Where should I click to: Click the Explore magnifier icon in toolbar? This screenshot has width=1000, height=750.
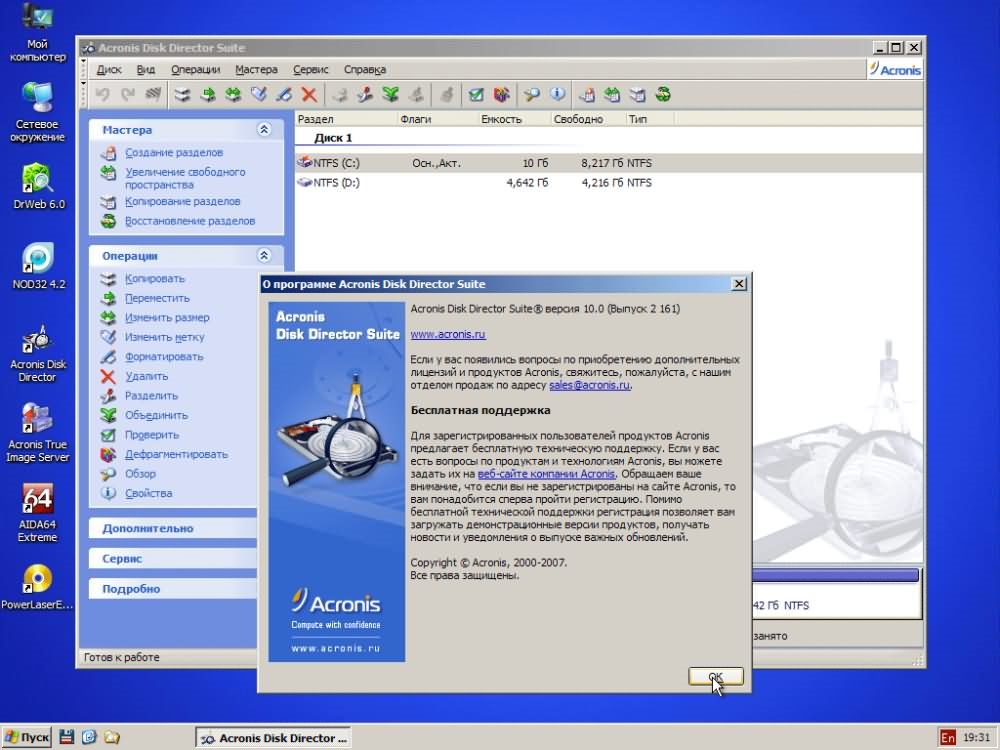click(532, 95)
